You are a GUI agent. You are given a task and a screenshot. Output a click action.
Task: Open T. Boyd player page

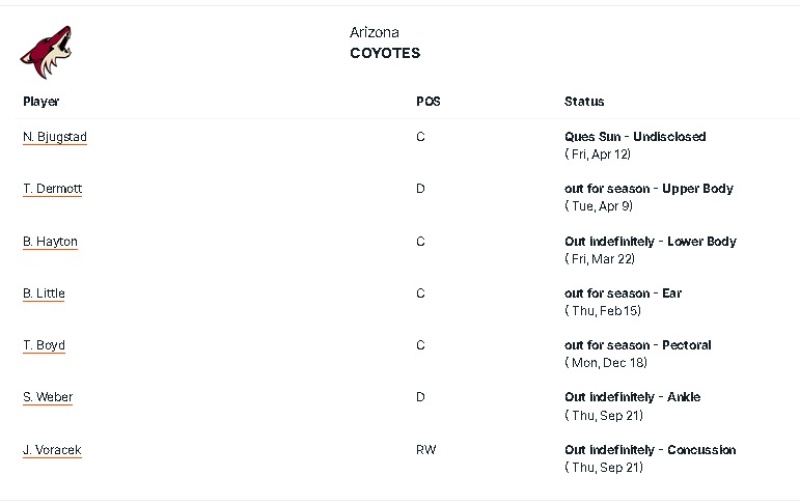(44, 346)
